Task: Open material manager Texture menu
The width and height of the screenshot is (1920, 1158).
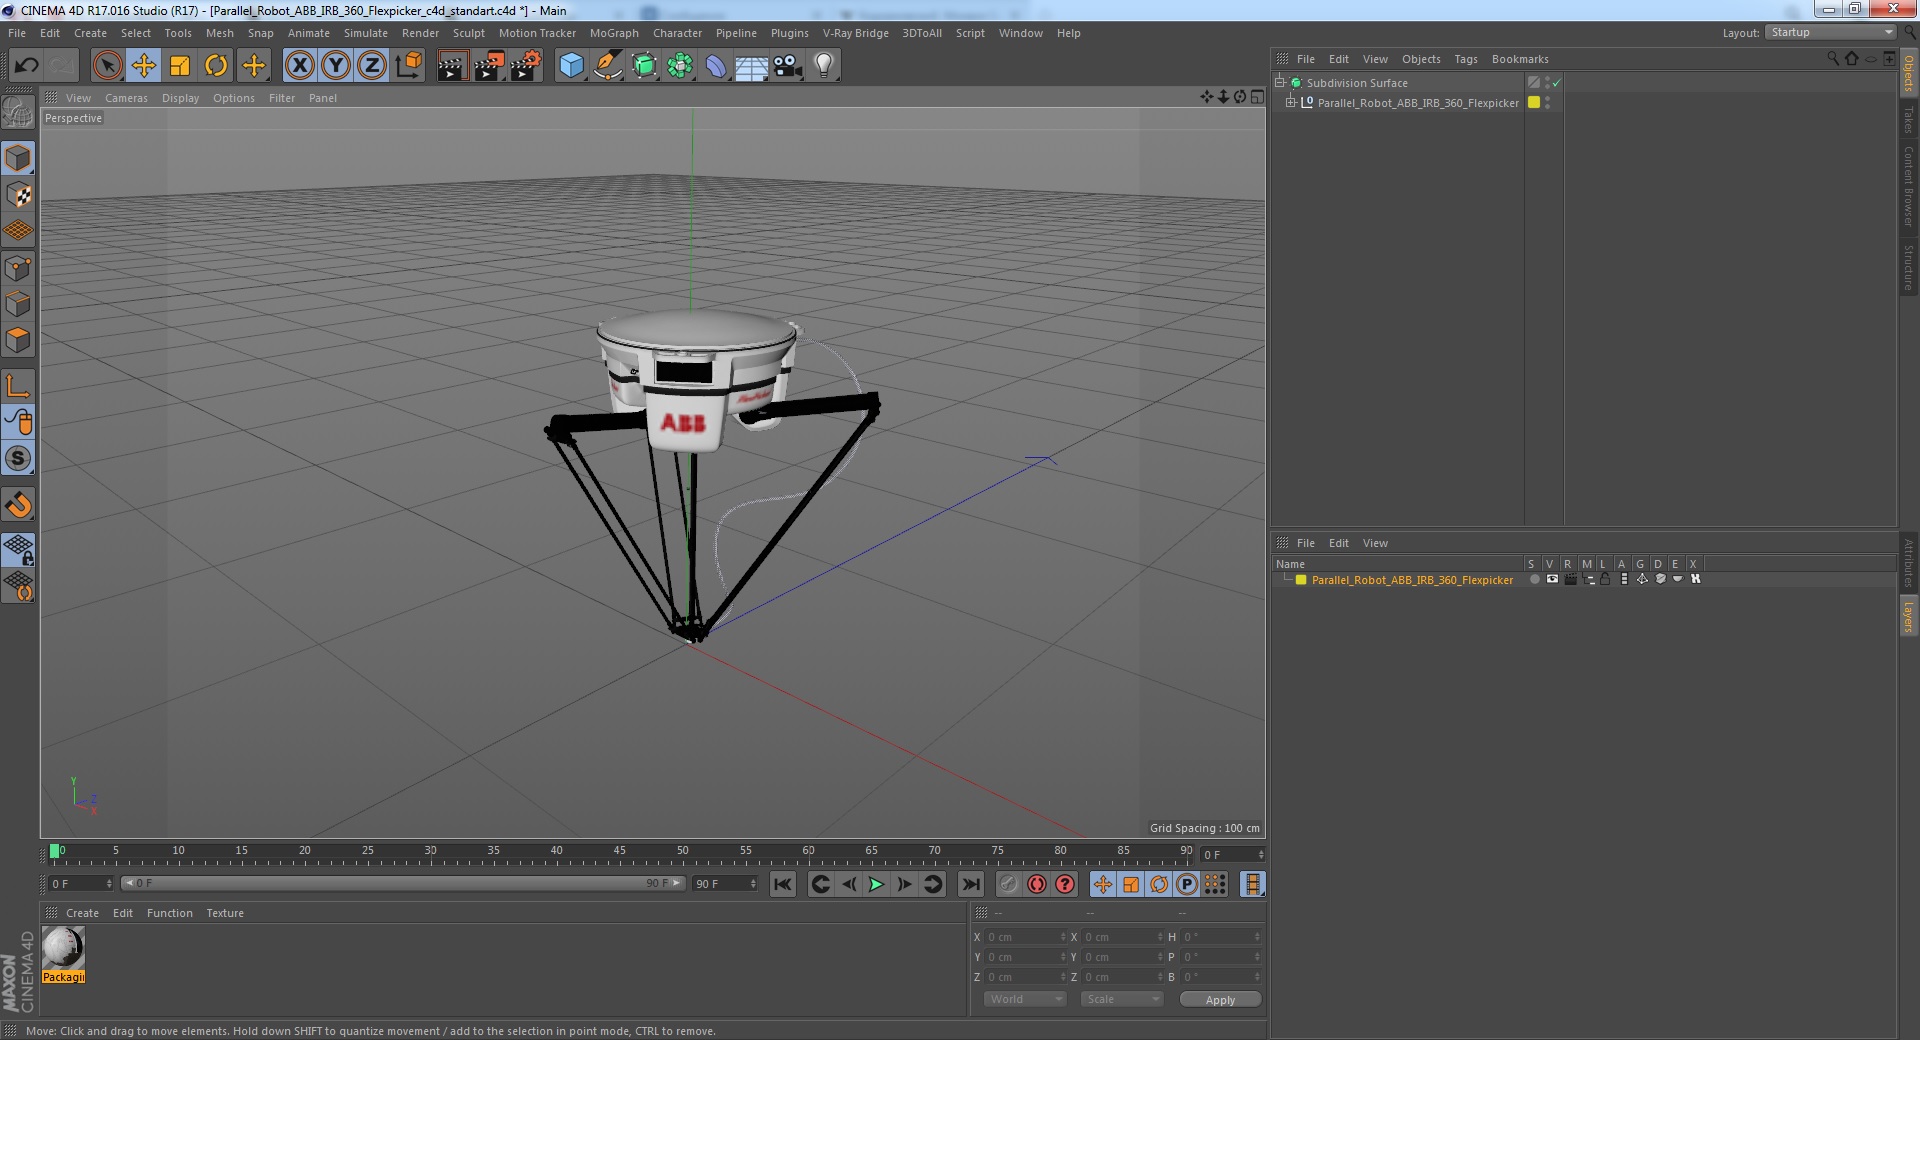Action: click(225, 913)
